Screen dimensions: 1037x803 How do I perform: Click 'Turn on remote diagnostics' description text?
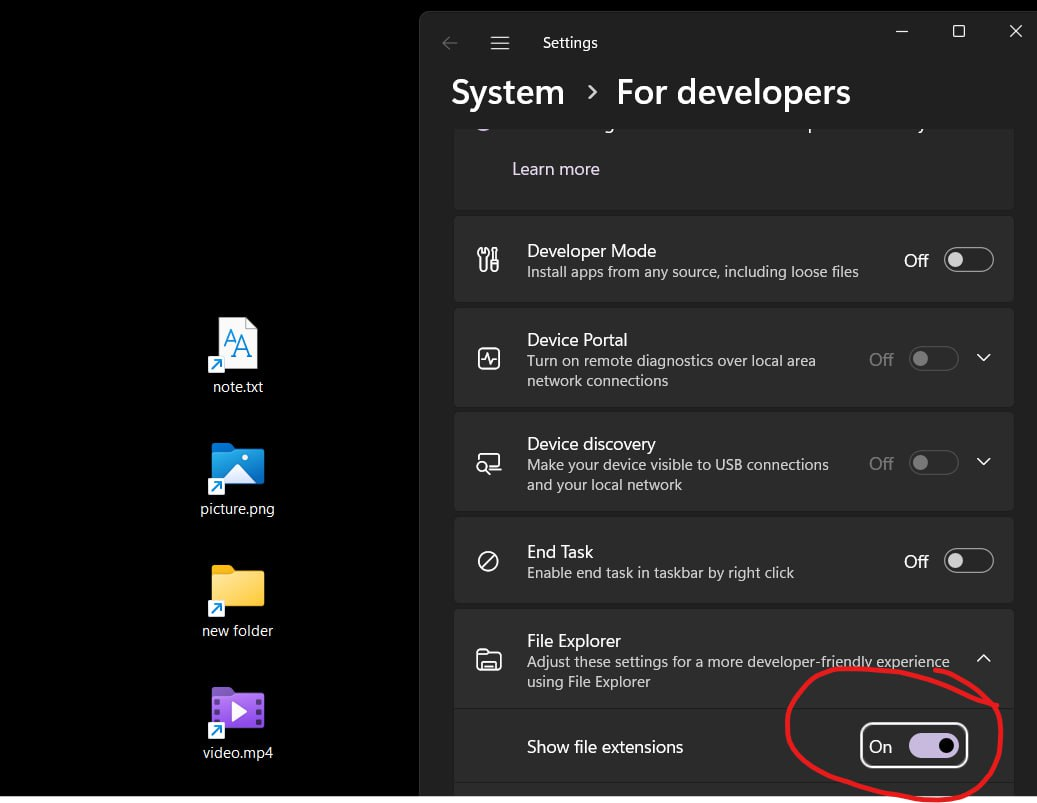[x=671, y=370]
